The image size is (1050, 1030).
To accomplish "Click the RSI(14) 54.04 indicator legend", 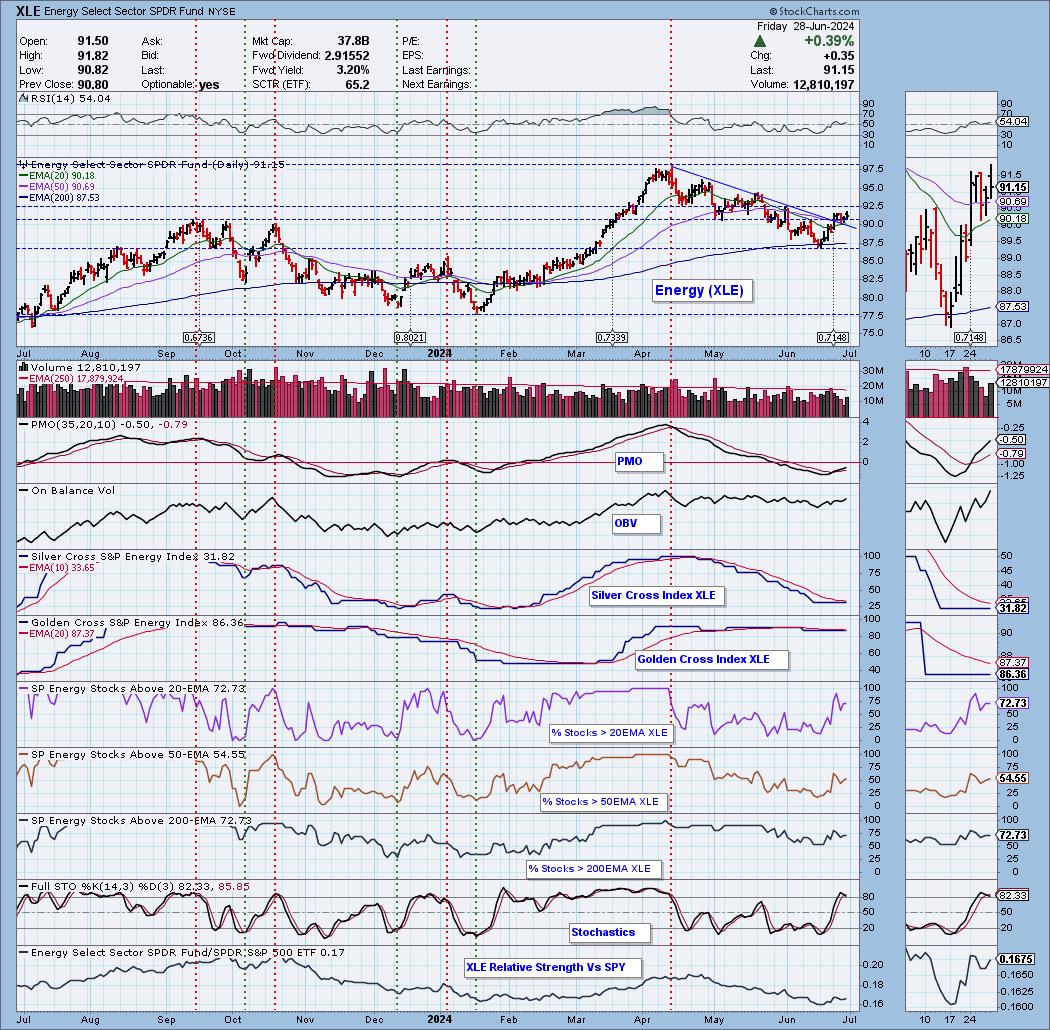I will pyautogui.click(x=65, y=98).
